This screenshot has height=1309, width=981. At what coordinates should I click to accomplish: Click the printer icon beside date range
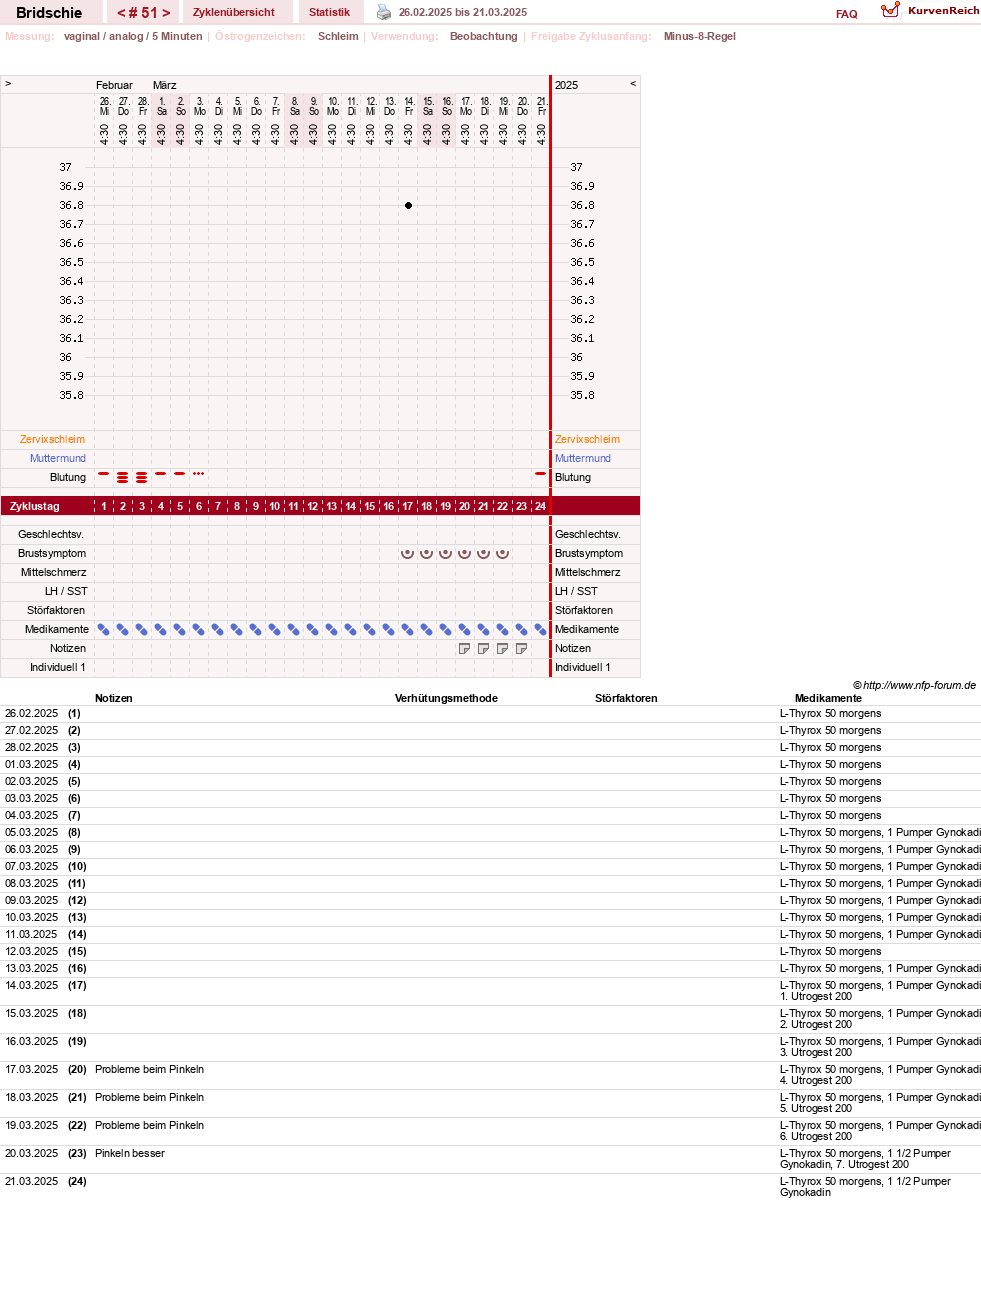pos(384,12)
